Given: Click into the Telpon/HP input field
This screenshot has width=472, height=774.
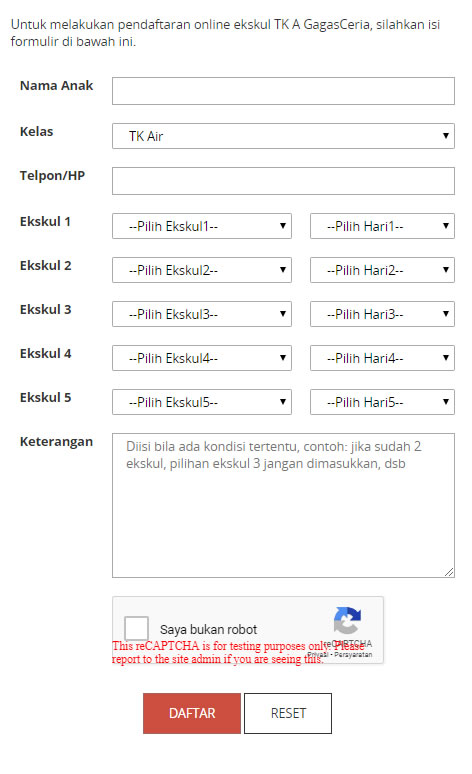Looking at the screenshot, I should [x=283, y=181].
